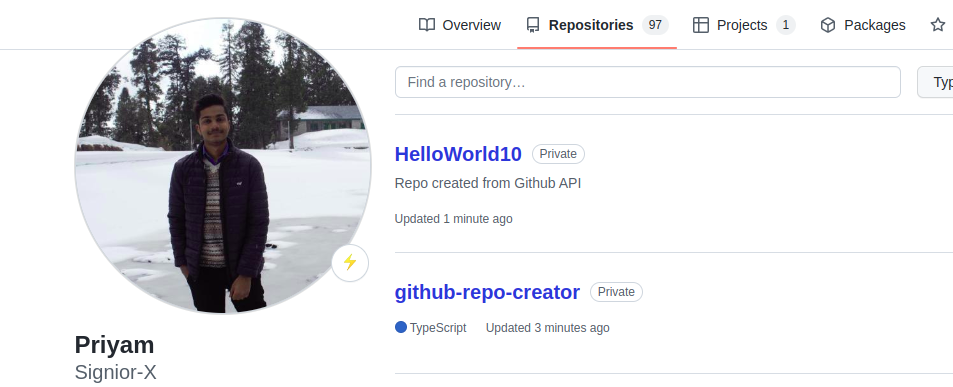
Task: Open the github-repo-creator repository link
Action: click(487, 292)
